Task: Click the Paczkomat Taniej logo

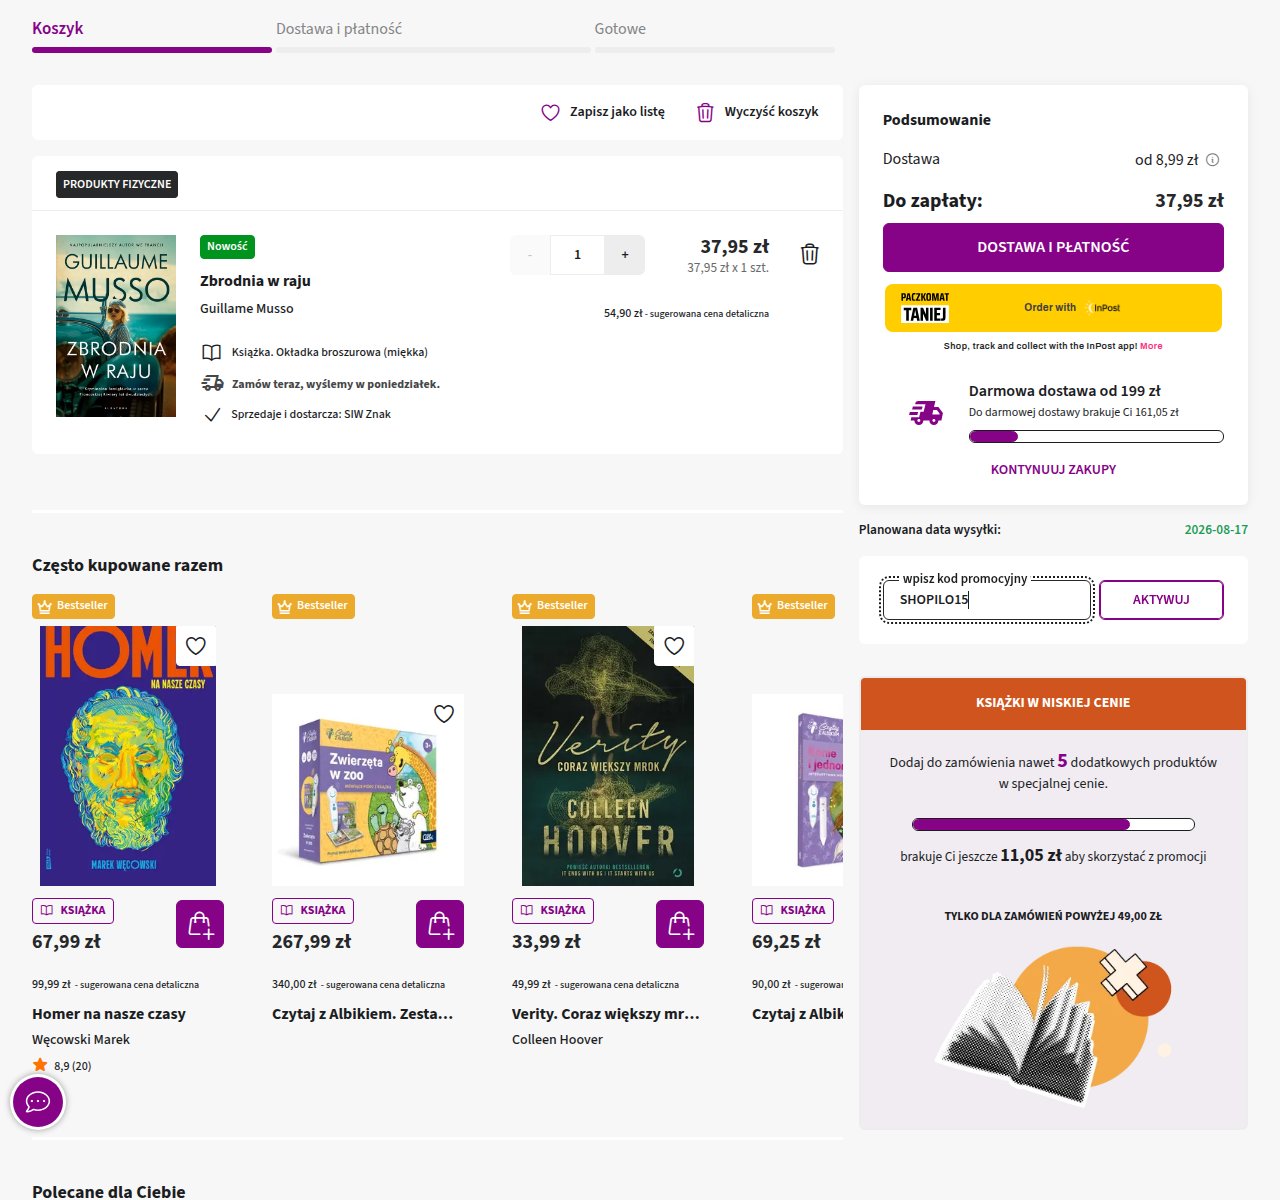Action: click(925, 308)
